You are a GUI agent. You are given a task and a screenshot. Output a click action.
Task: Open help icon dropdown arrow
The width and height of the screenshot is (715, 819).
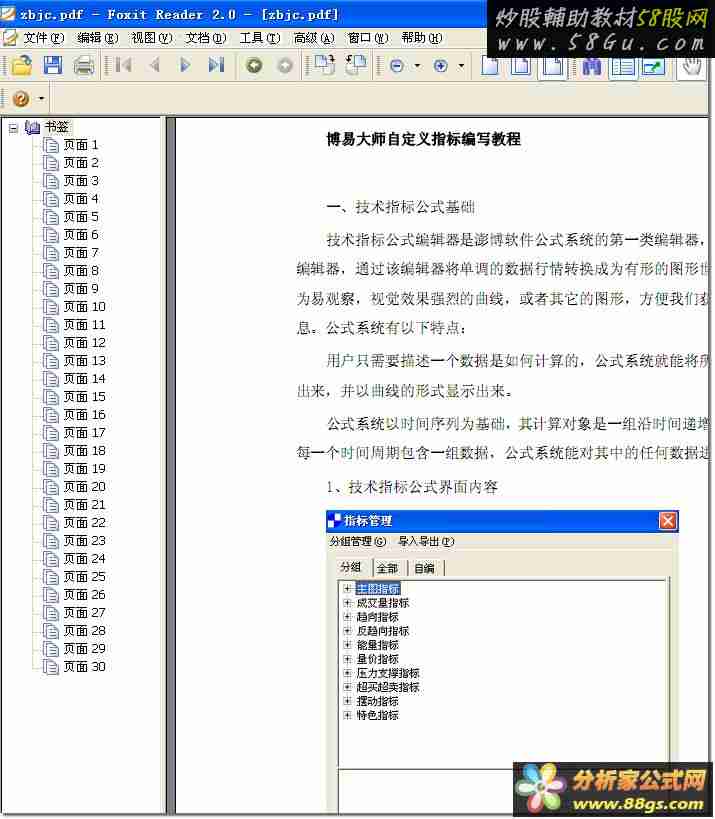pyautogui.click(x=41, y=98)
